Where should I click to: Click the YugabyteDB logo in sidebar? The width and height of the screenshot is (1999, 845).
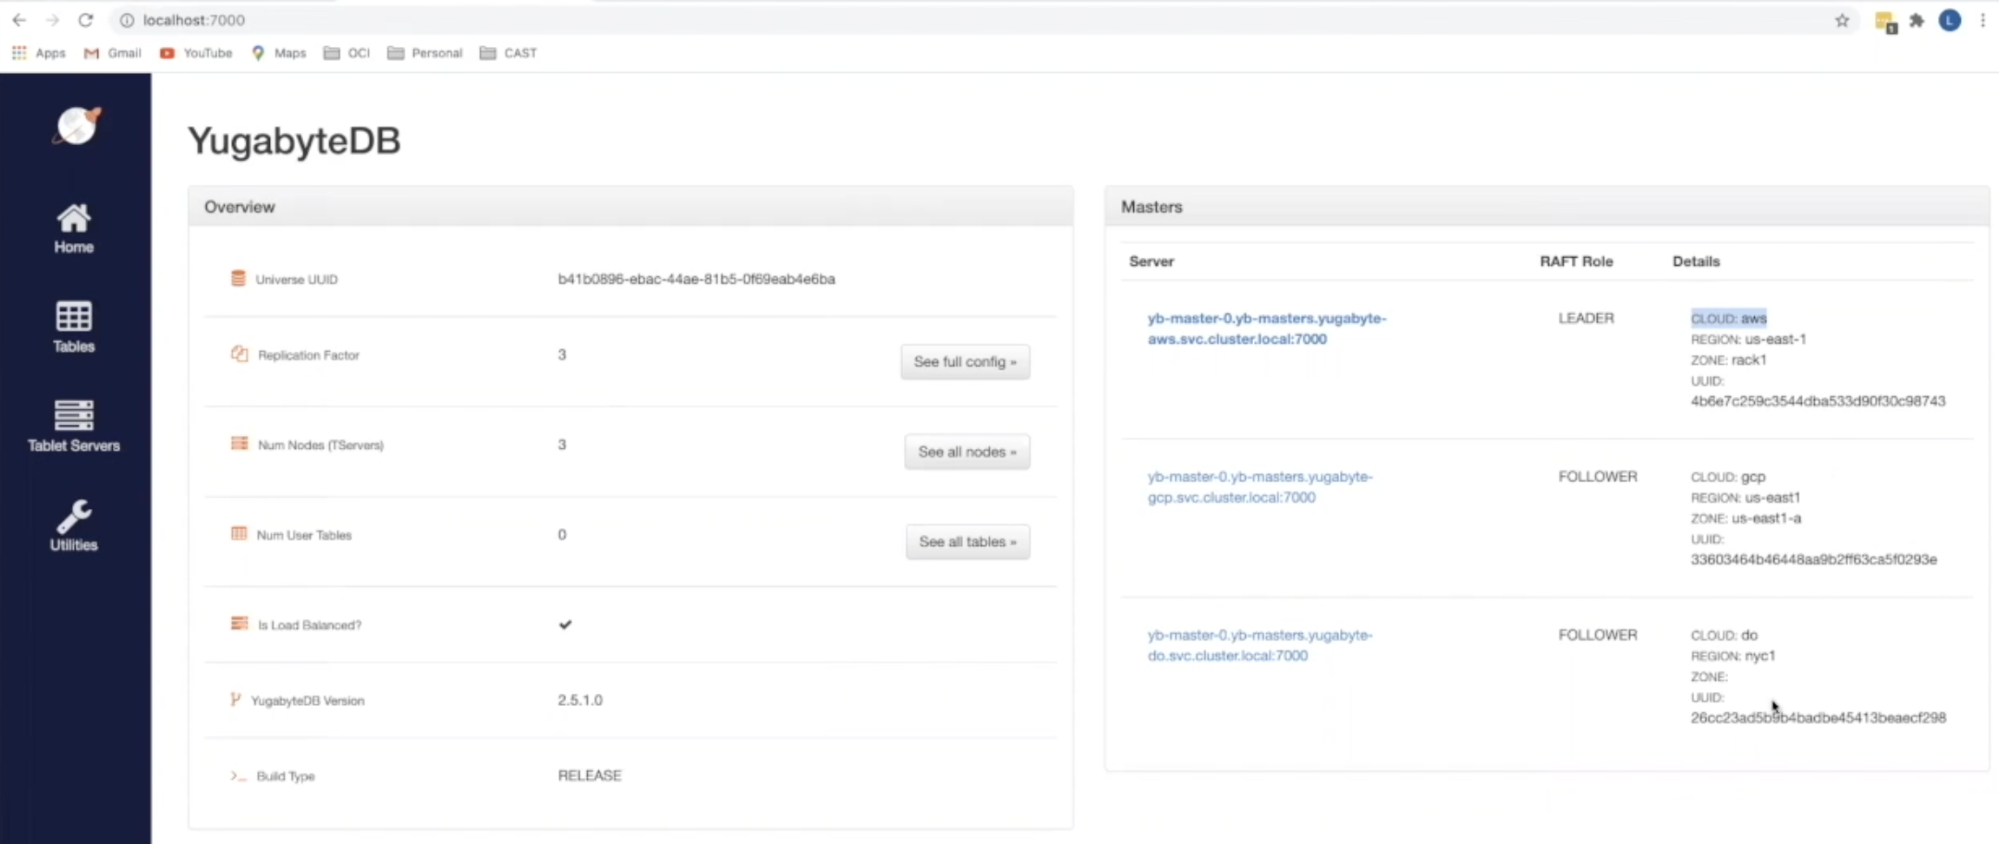tap(78, 126)
